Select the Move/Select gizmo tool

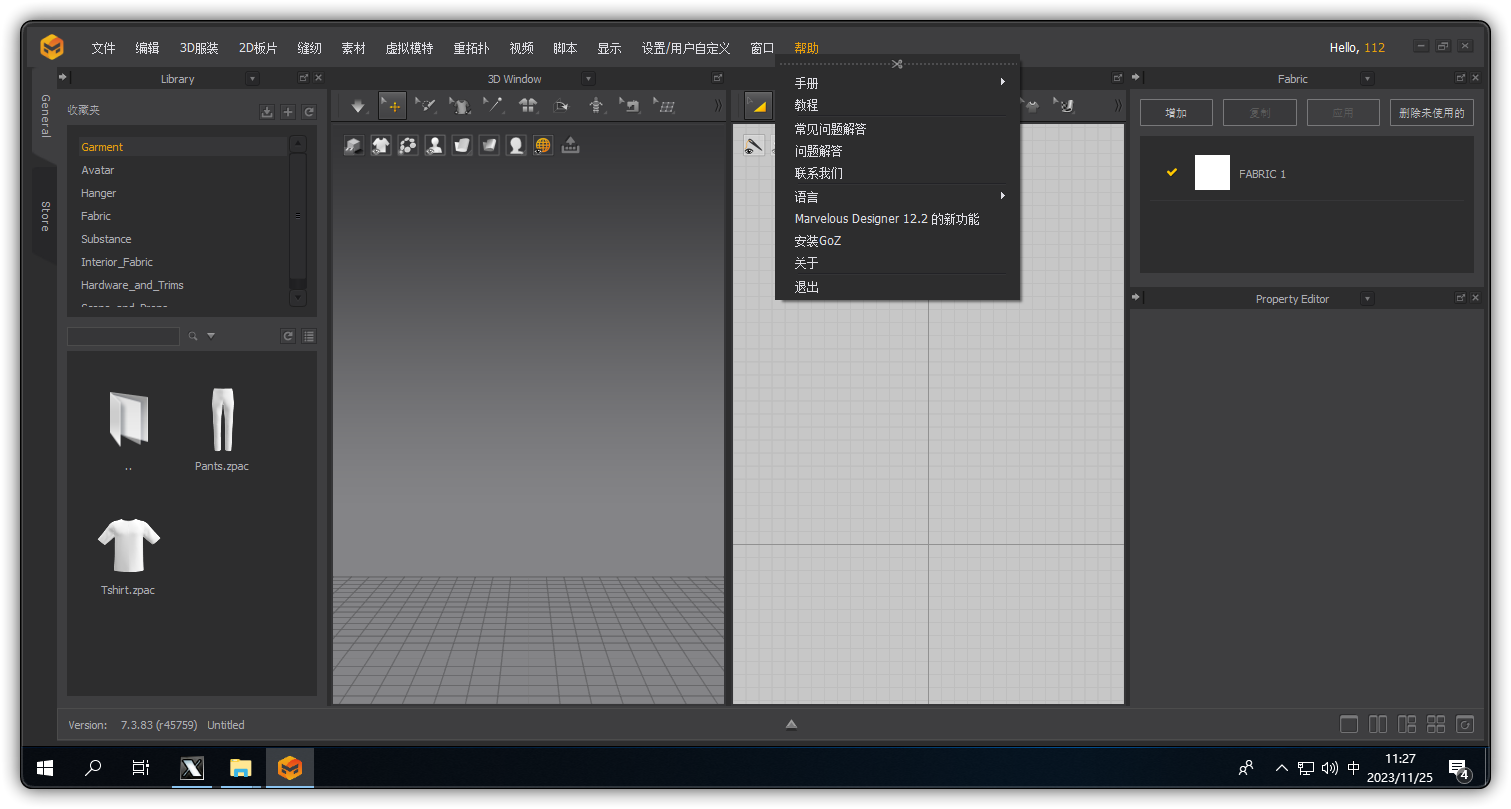(392, 106)
